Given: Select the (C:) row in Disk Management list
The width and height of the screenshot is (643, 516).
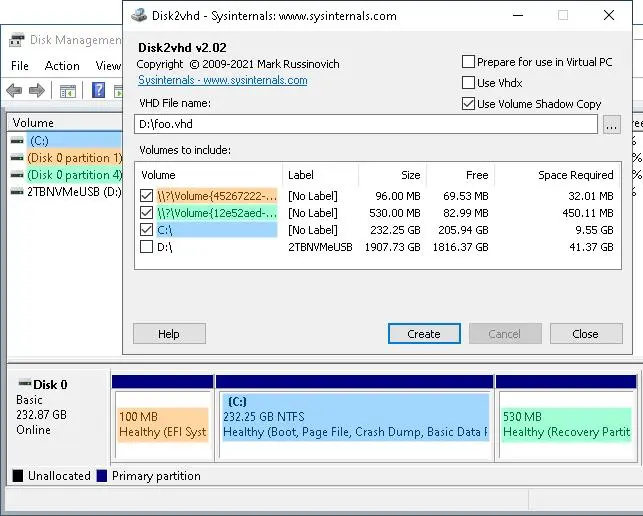Looking at the screenshot, I should (66, 141).
